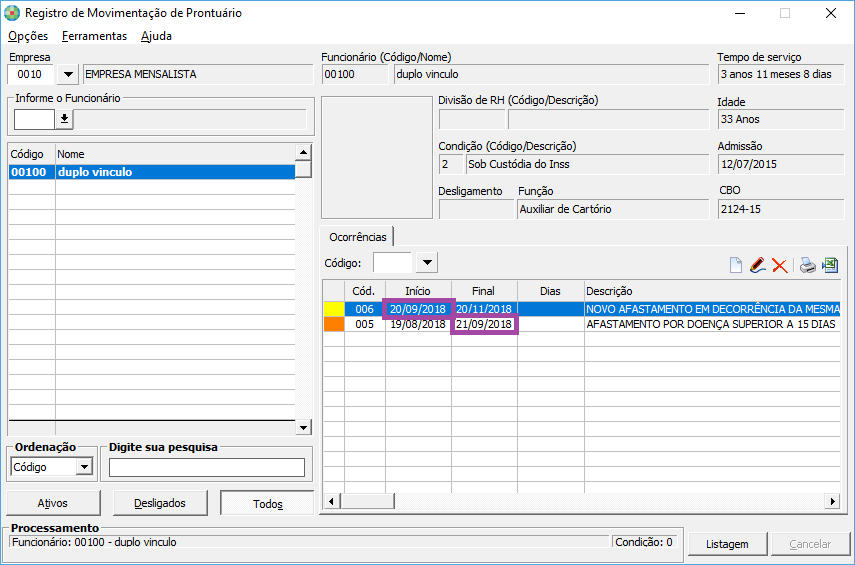
Task: Click the Final column header
Action: [x=484, y=291]
